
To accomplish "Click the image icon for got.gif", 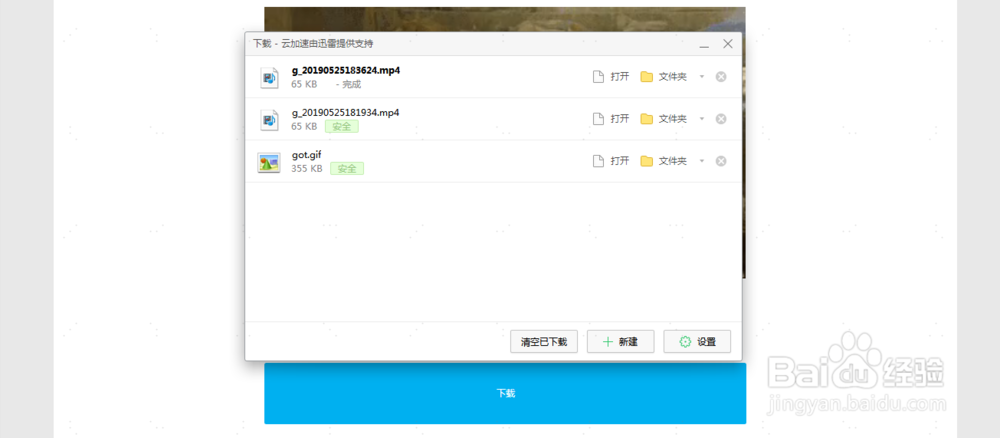I will (269, 162).
